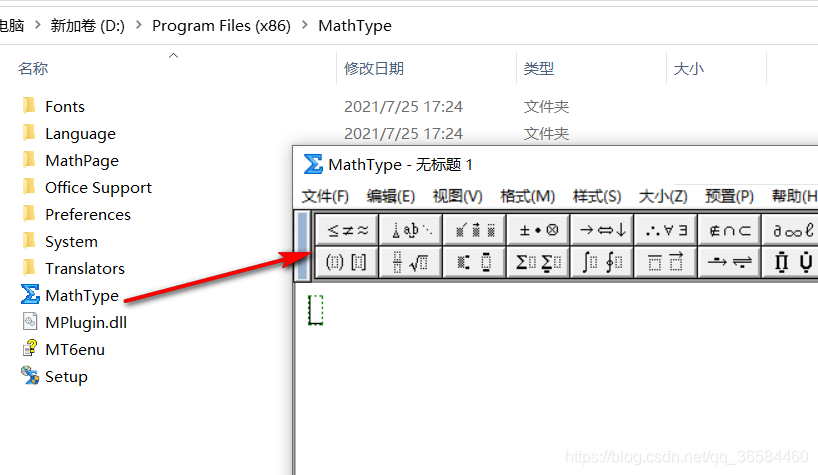Open the miscellaneous symbols palette (∂∞ℓ)

[790, 230]
